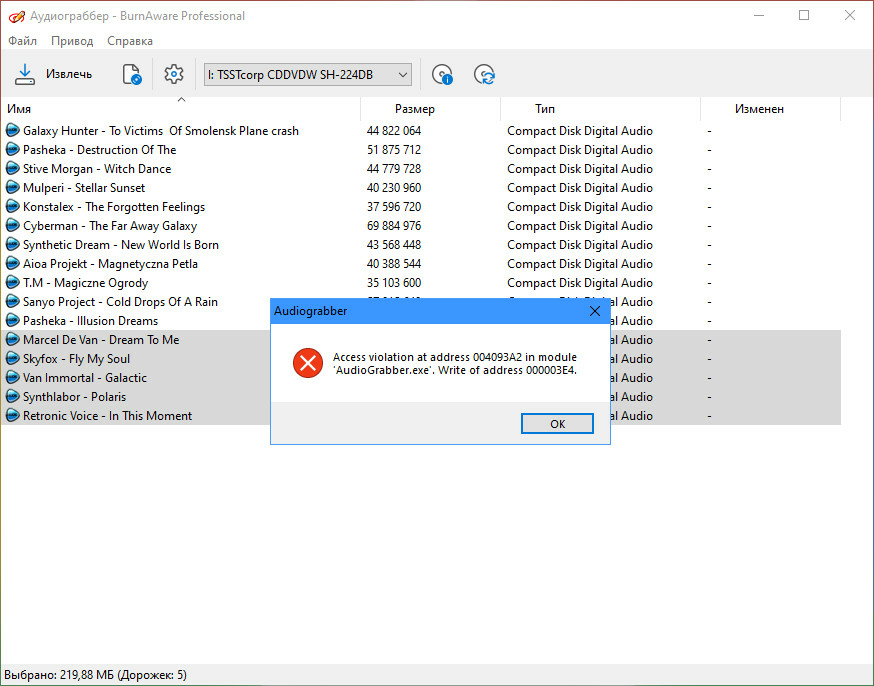Sort by the Тип column header
Viewport: 874px width, 686px height.
[x=600, y=109]
